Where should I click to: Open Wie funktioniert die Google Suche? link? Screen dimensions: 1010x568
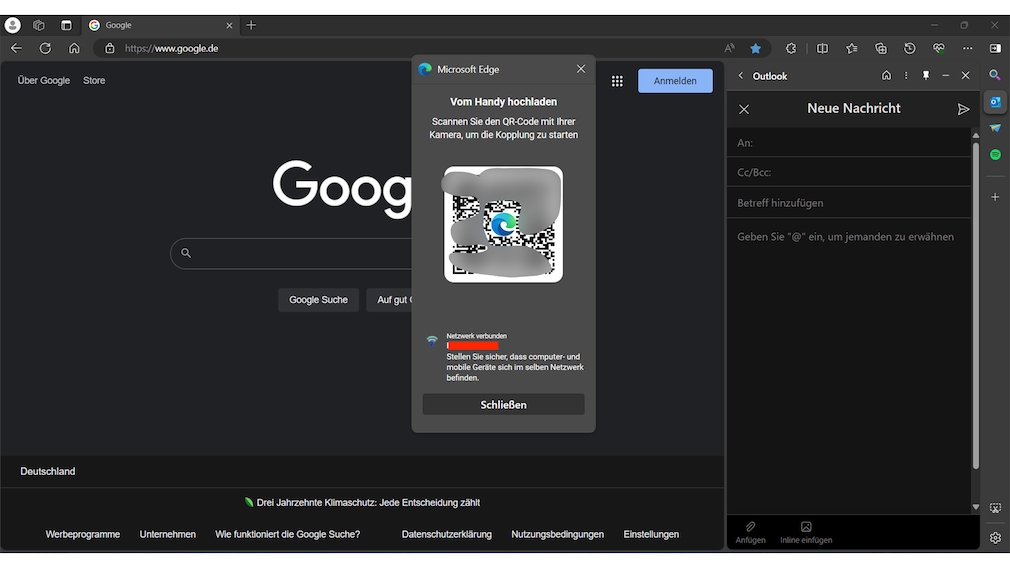287,535
